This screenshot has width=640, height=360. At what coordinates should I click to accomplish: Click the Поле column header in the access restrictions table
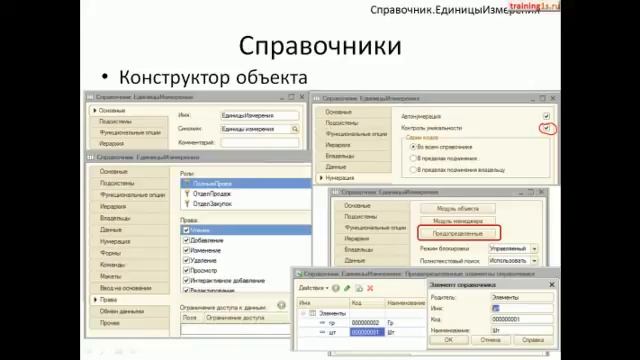[191, 318]
